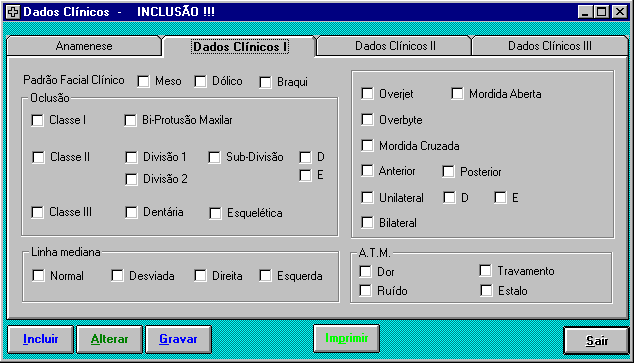Tick the Mordida Cruzada checkbox

tap(367, 146)
